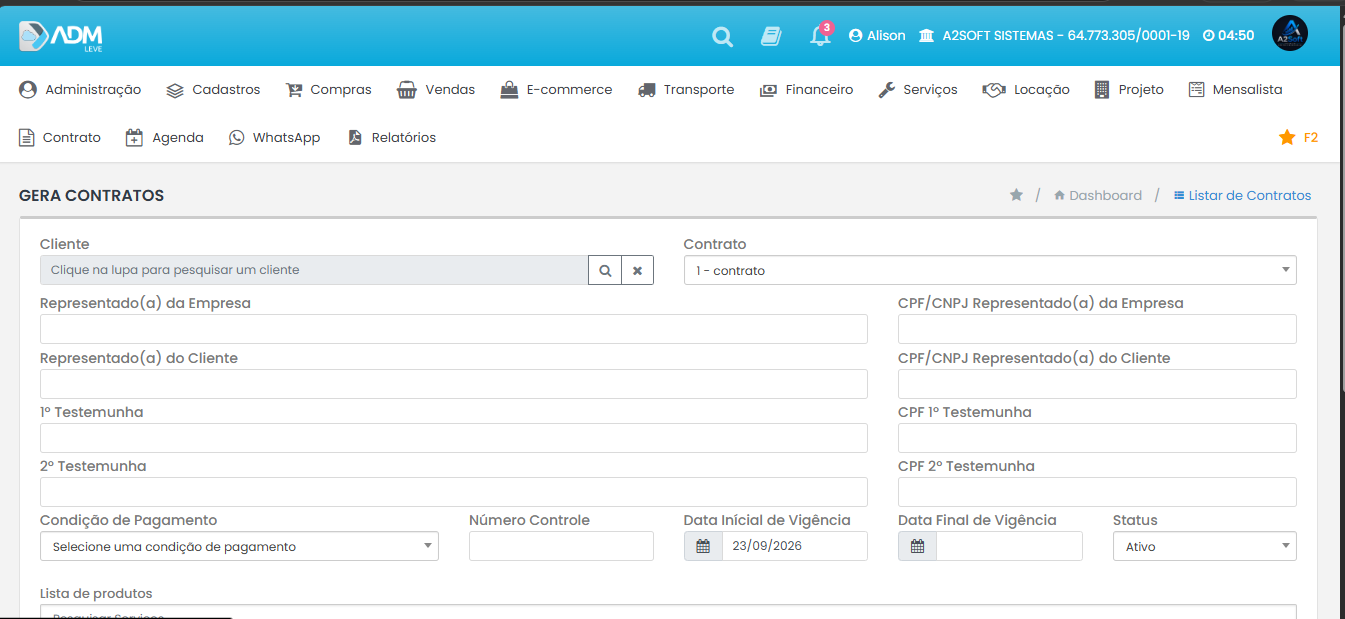Screen dimensions: 1345x619
Task: Click the search magnifier icon in header
Action: 722,37
